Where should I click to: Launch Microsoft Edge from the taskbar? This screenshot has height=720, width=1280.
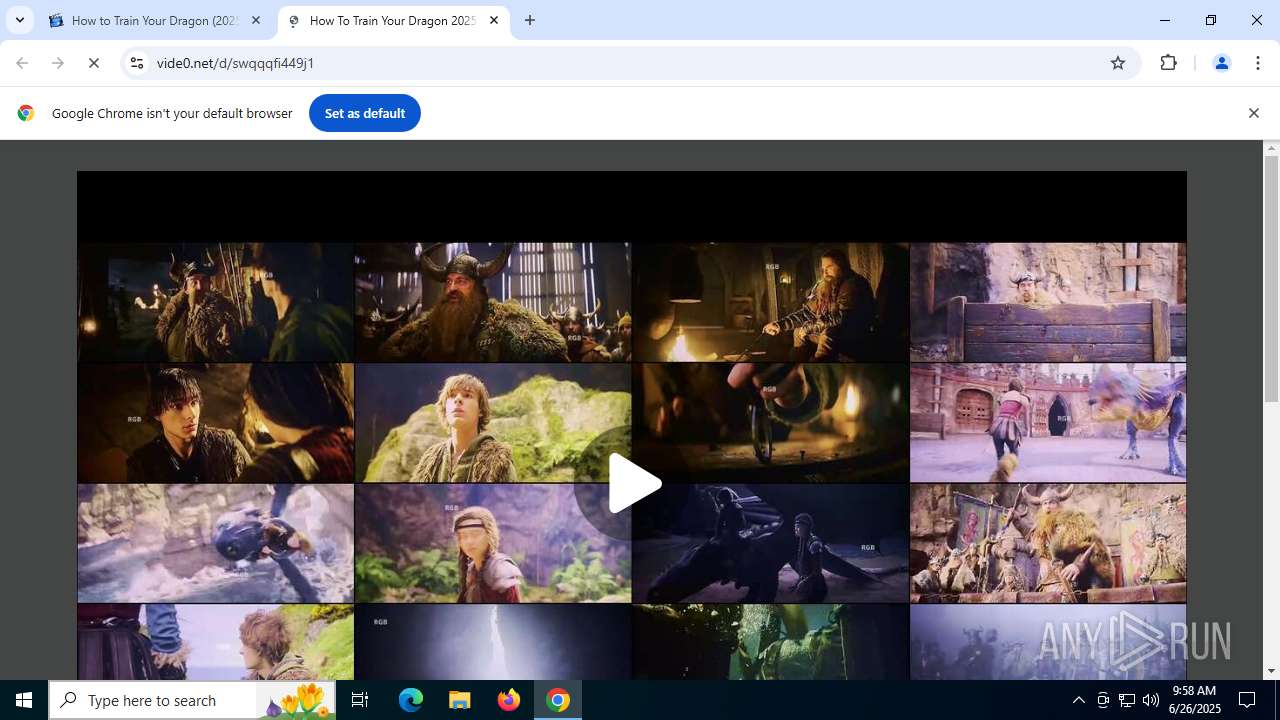(411, 700)
